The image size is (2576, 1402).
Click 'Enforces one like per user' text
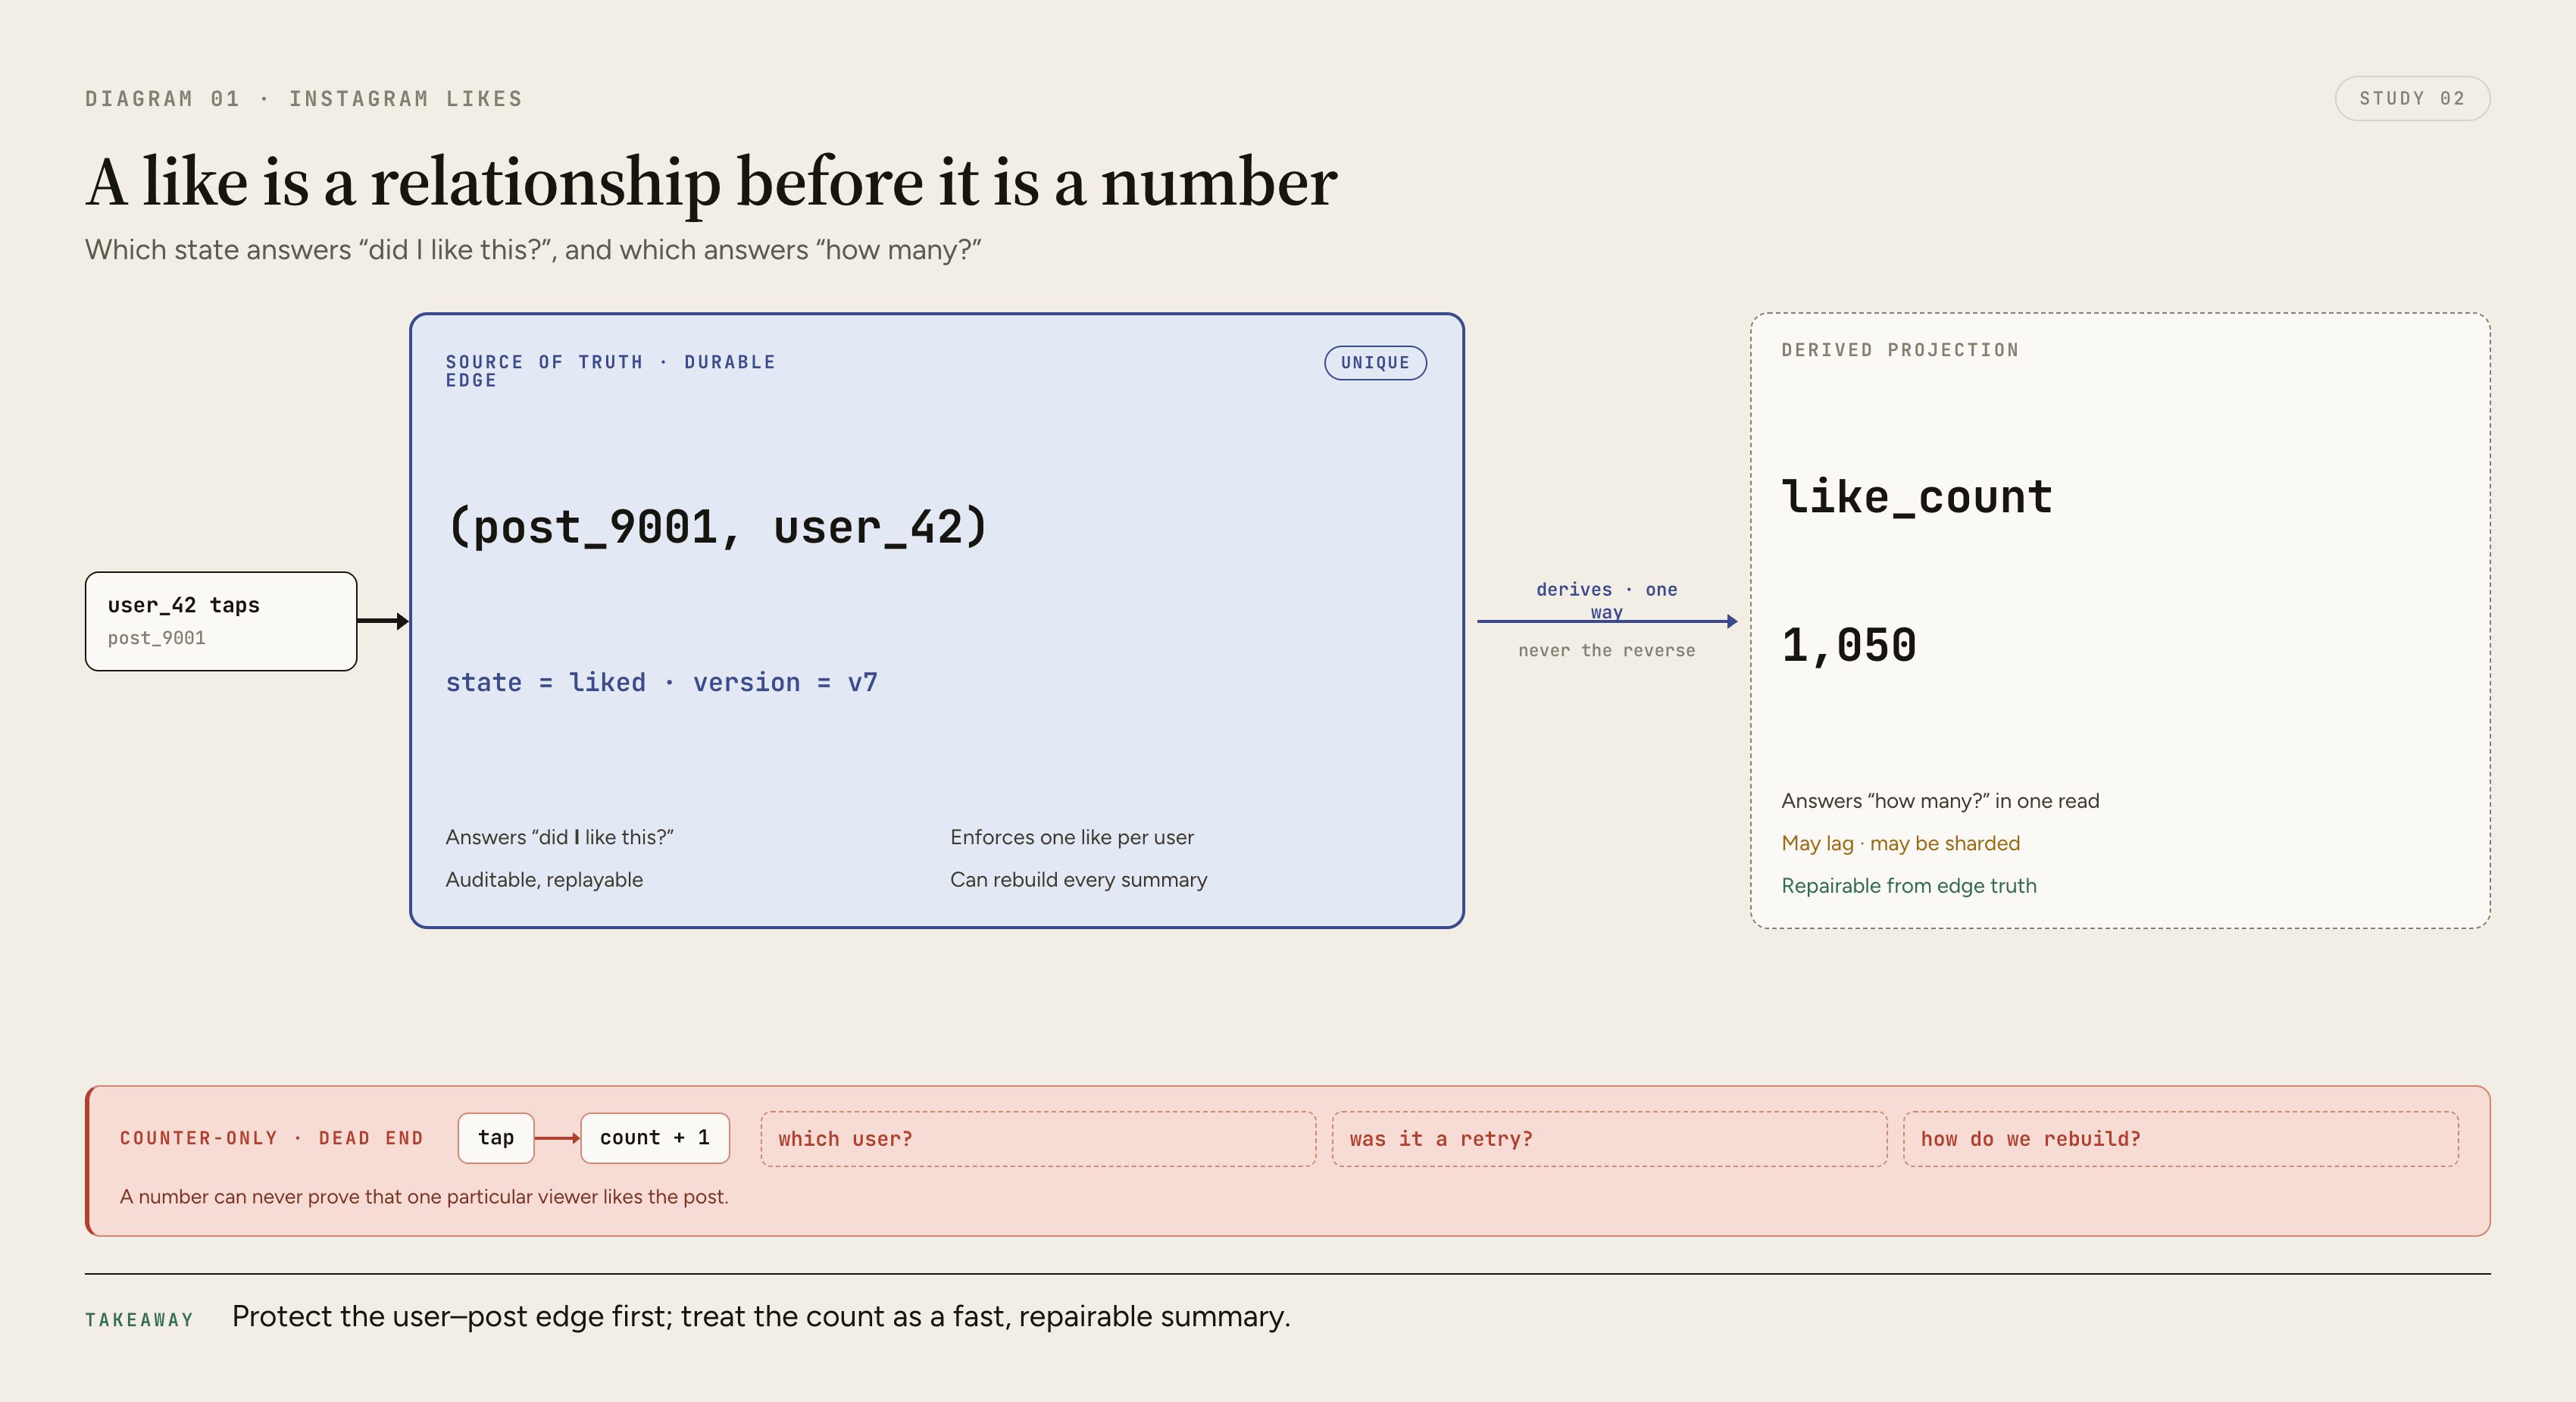pyautogui.click(x=1071, y=837)
